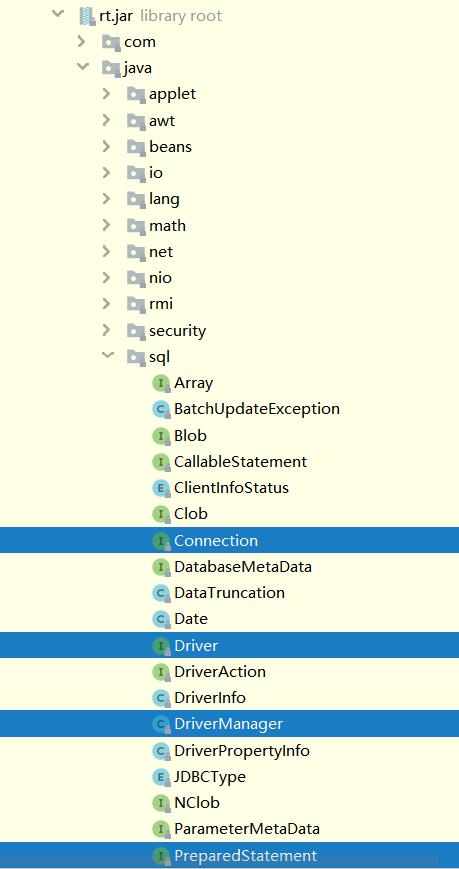Viewport: 459px width, 869px height.
Task: Select the DriverInfo class row
Action: (230, 697)
